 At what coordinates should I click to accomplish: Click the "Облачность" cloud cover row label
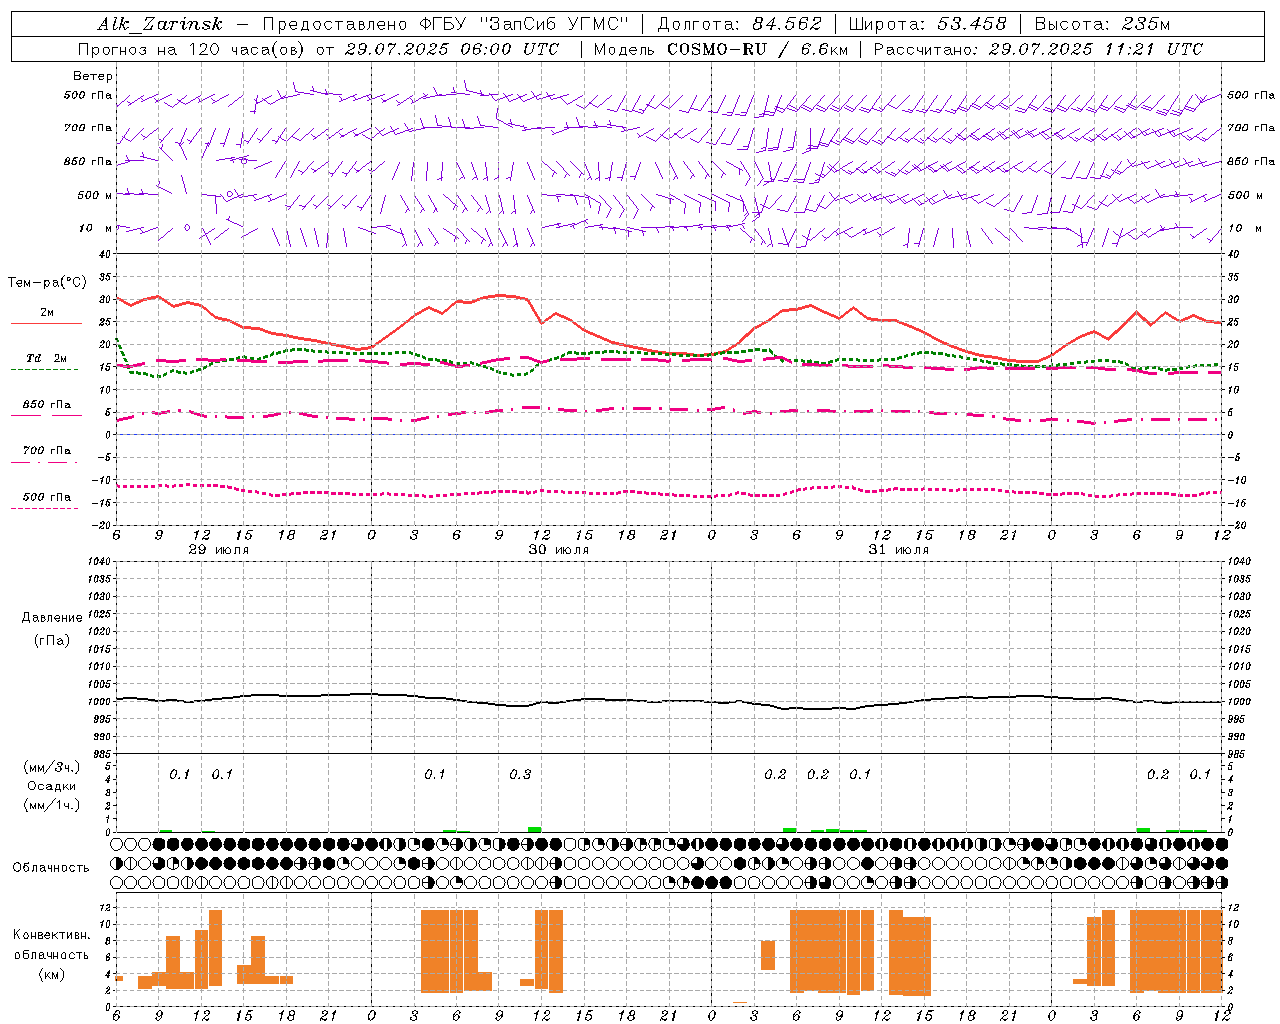pyautogui.click(x=51, y=868)
